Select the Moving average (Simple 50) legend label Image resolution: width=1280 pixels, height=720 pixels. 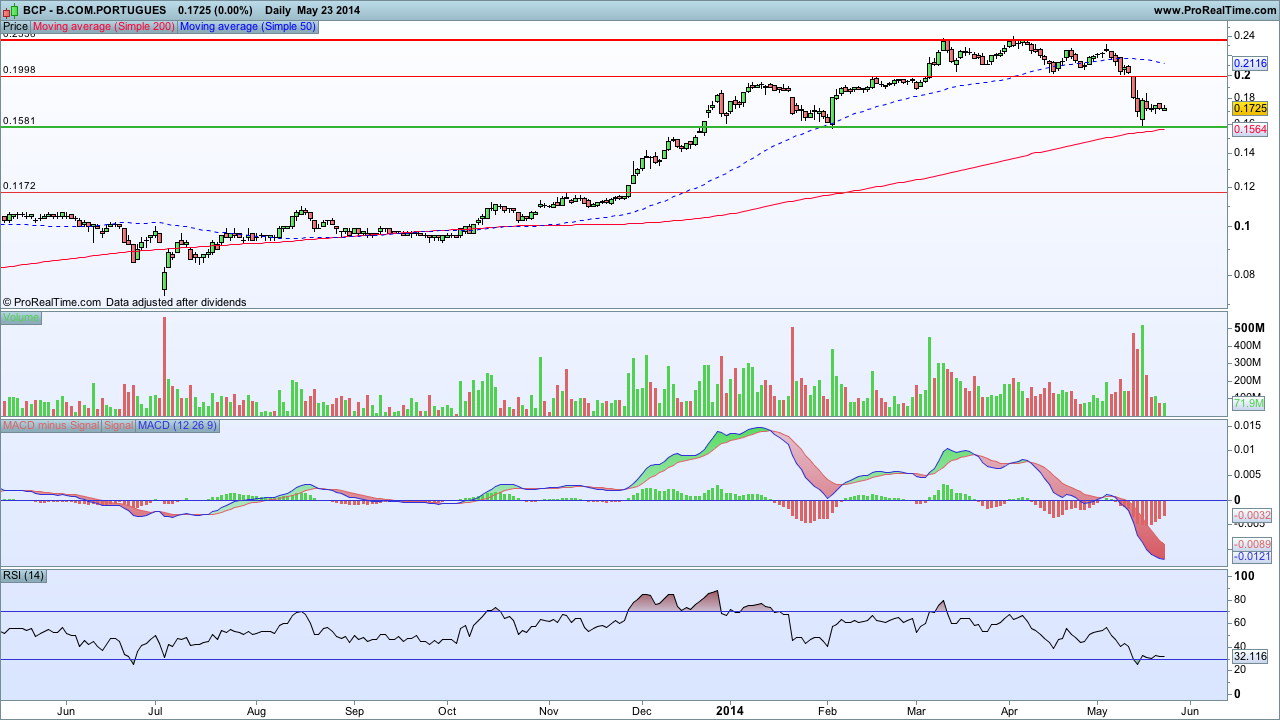[248, 27]
